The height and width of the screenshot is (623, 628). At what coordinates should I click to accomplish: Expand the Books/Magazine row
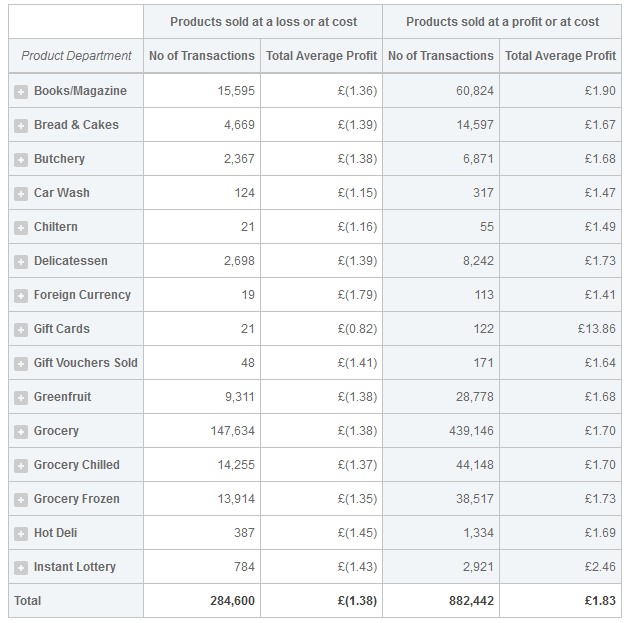tap(21, 92)
